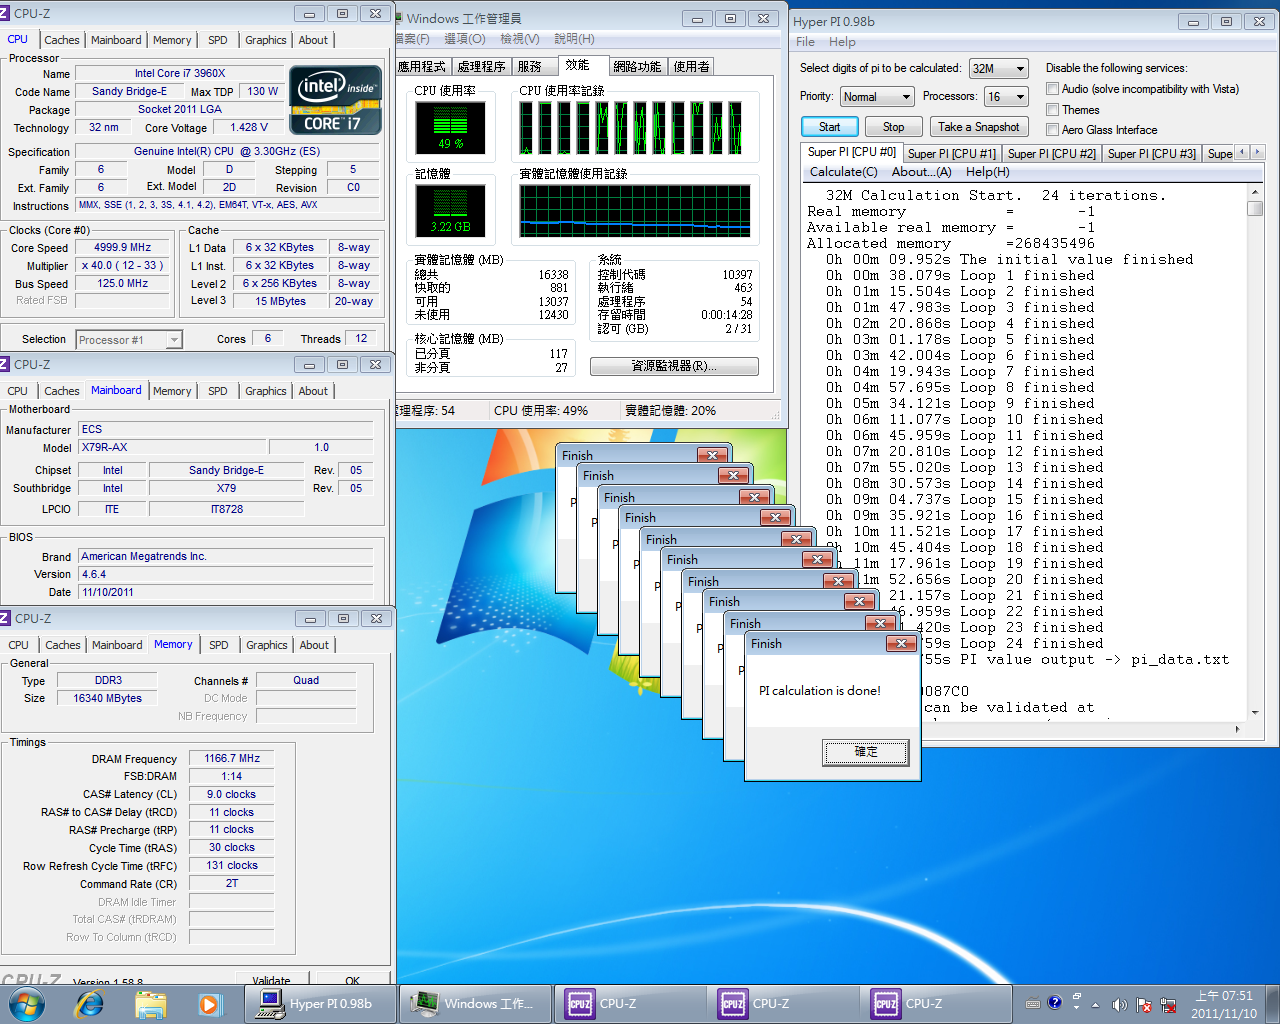Click the volume speaker tray icon
The height and width of the screenshot is (1024, 1280).
(1118, 1004)
